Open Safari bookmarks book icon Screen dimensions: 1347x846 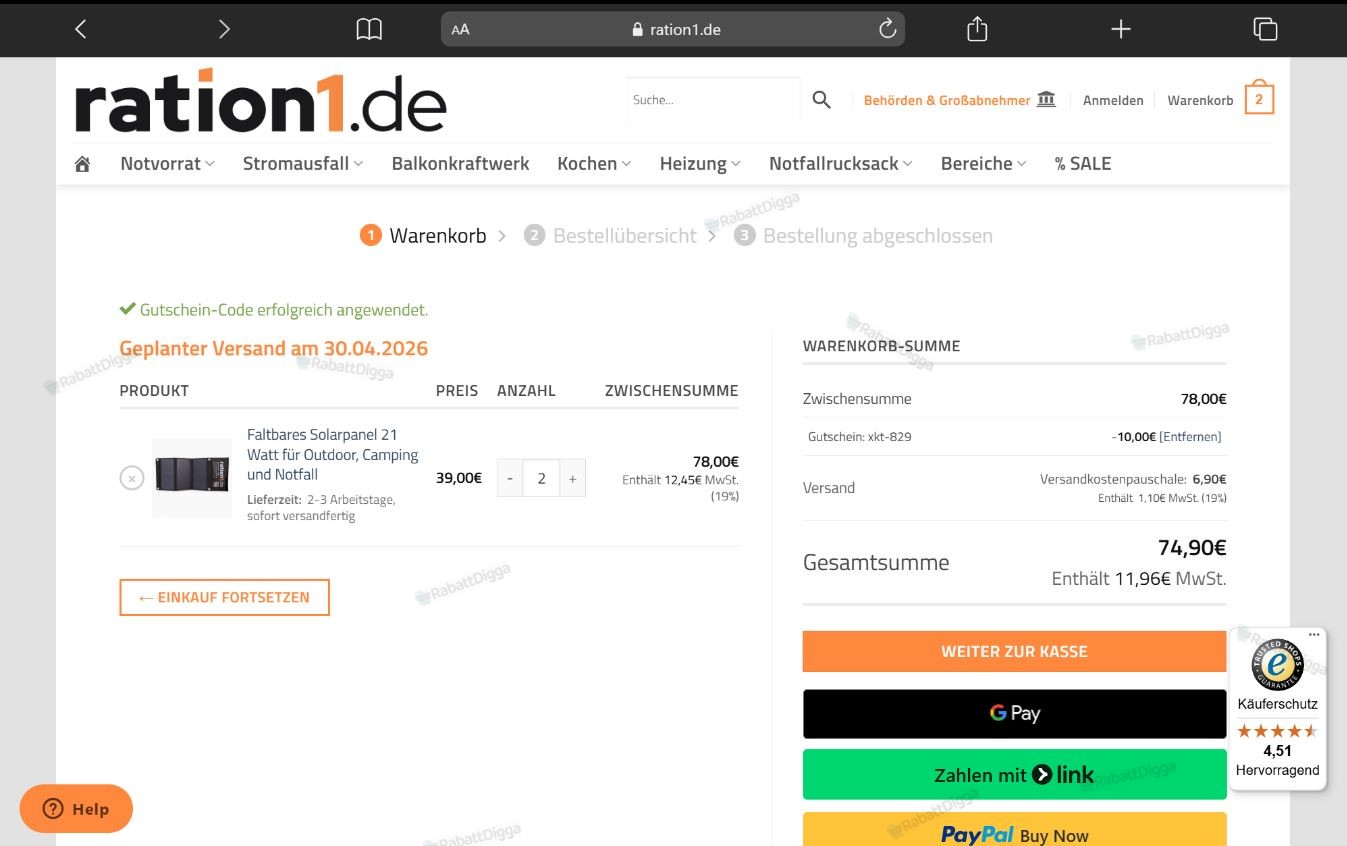point(369,30)
